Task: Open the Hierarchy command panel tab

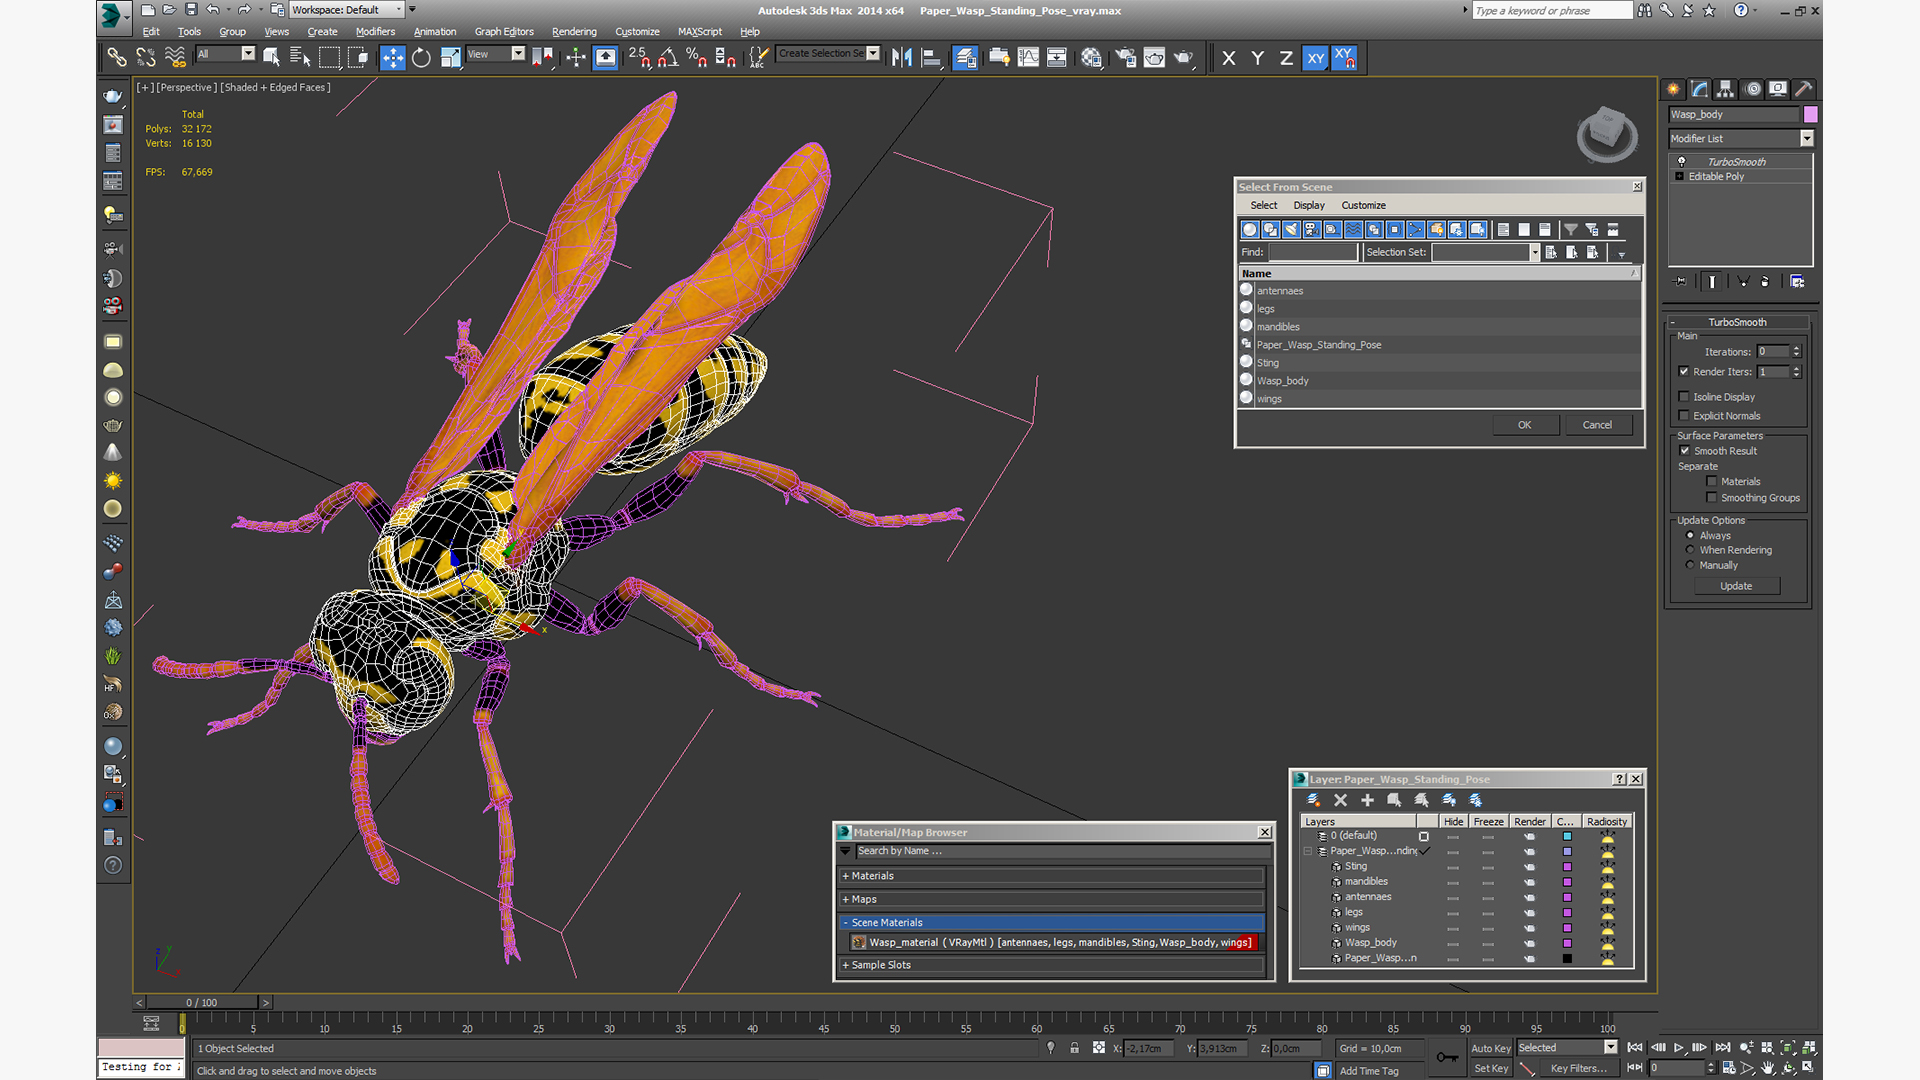Action: [x=1725, y=89]
